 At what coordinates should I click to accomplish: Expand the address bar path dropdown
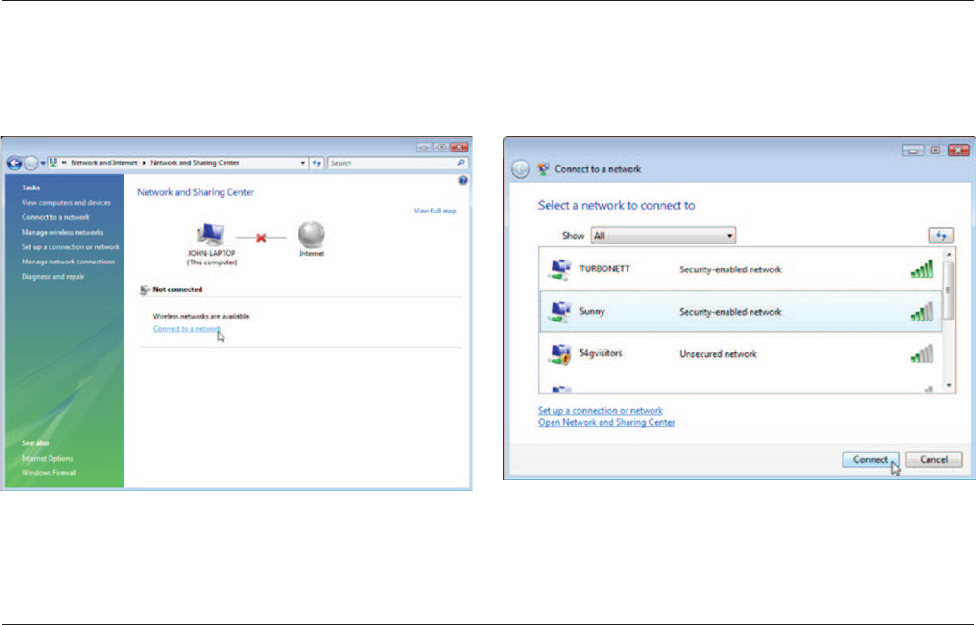pyautogui.click(x=303, y=163)
